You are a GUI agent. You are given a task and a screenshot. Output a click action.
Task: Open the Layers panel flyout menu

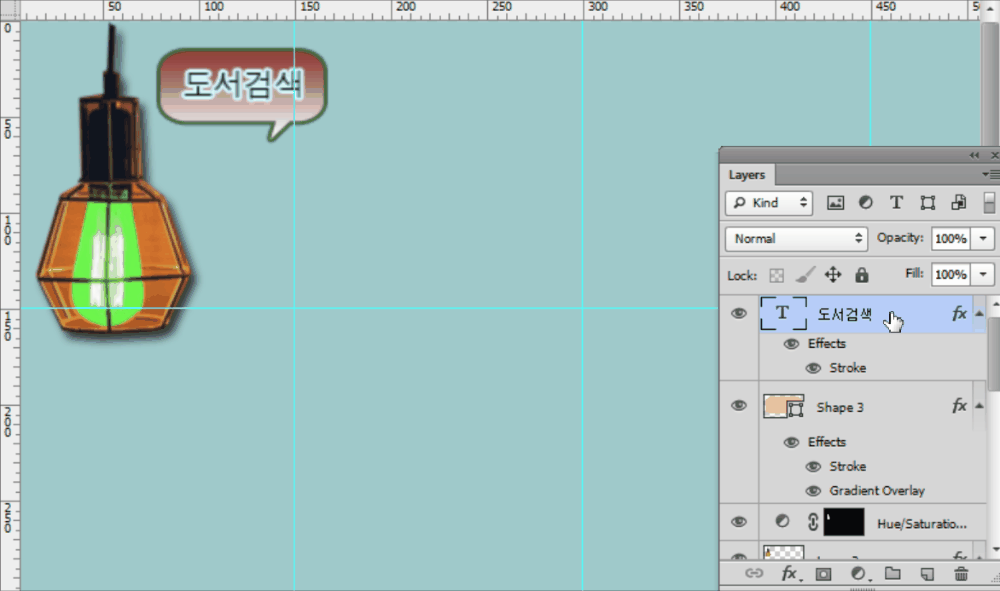[x=991, y=174]
